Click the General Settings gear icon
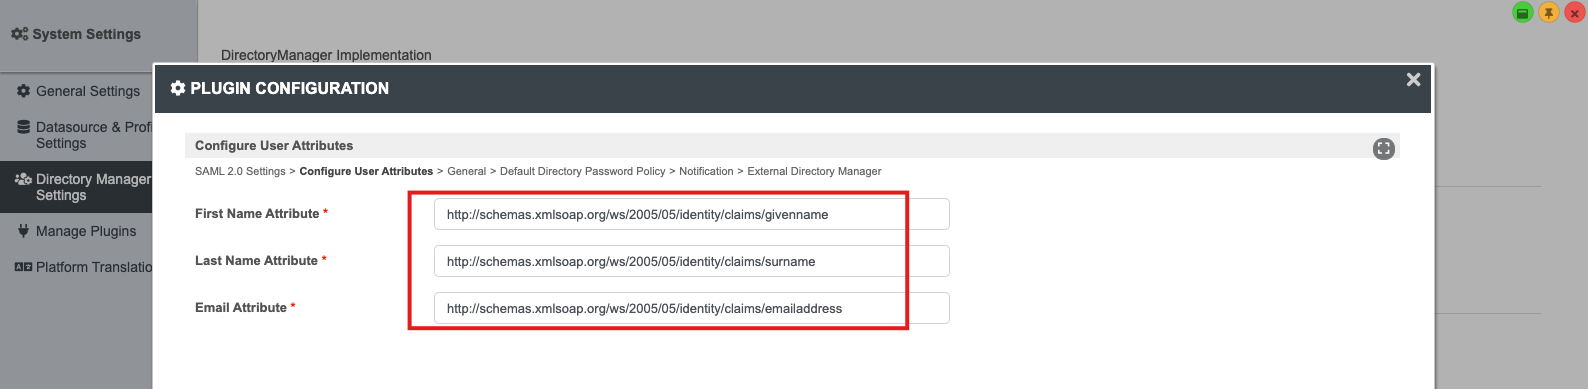 click(23, 91)
